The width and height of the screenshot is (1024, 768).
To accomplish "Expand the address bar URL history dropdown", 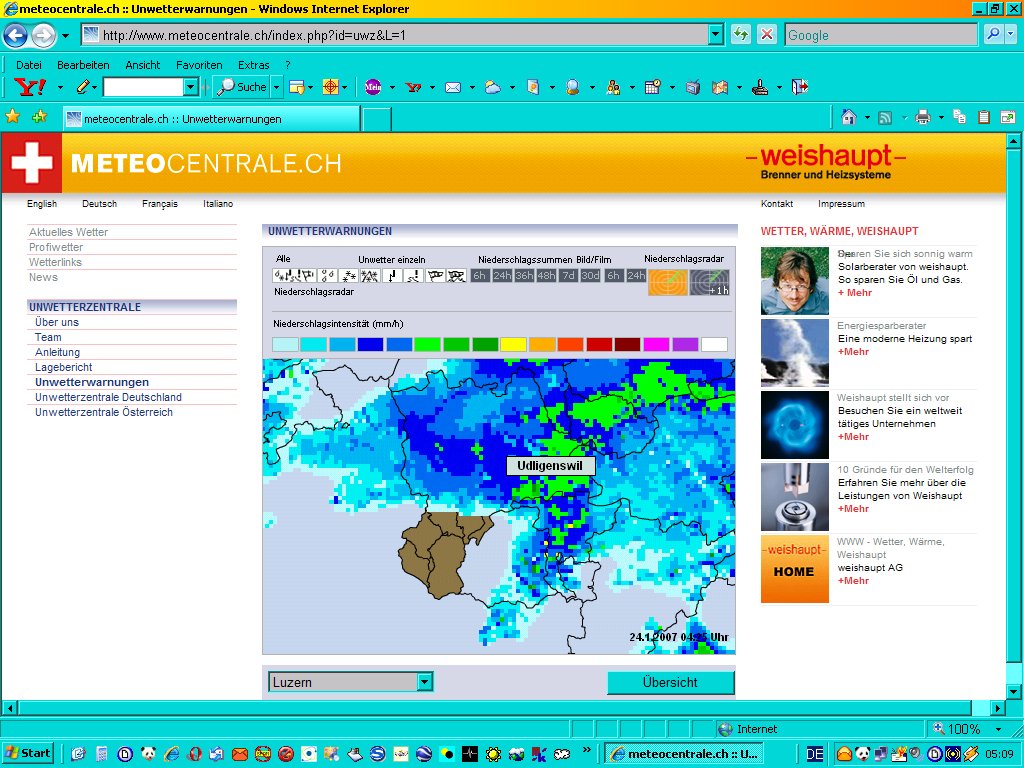I will 716,35.
